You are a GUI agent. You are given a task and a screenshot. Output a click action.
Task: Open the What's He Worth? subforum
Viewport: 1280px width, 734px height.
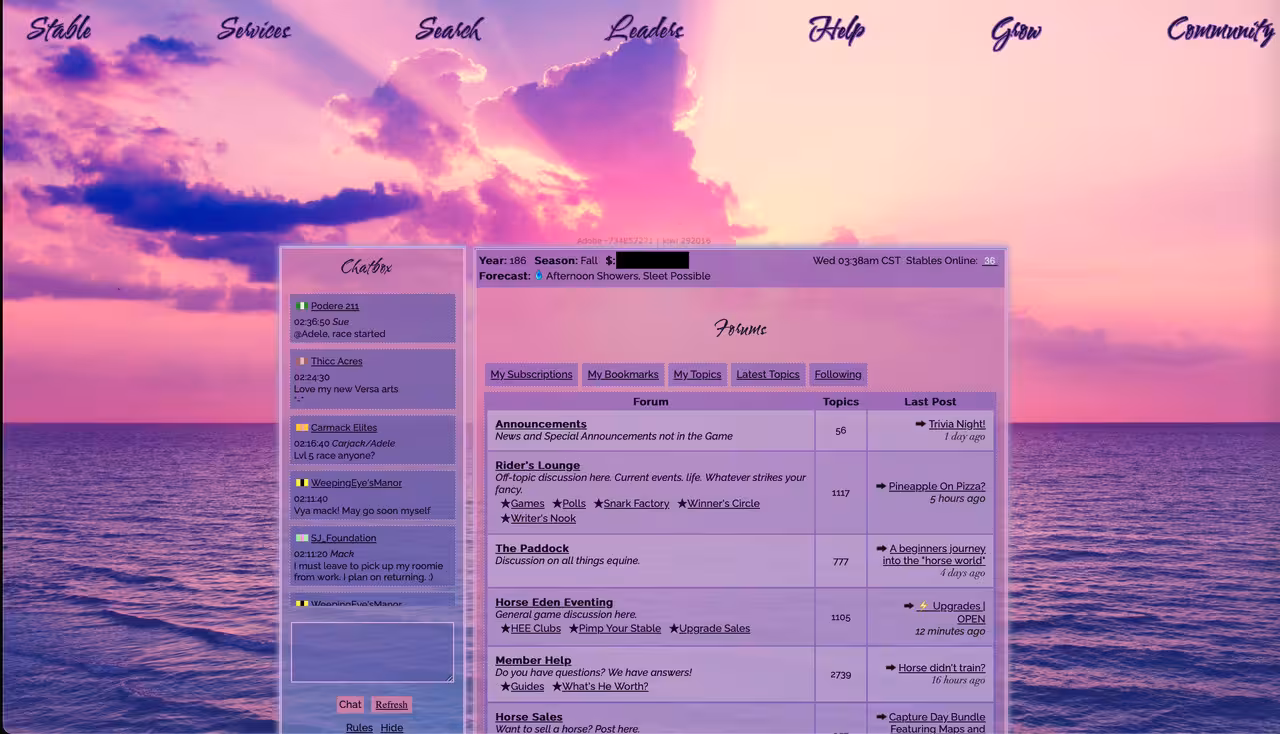pos(605,686)
